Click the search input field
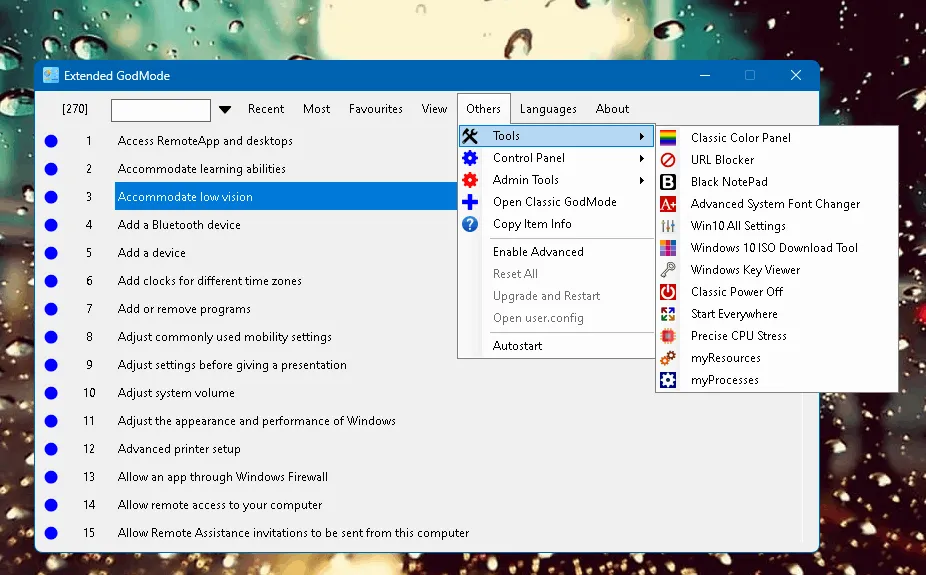 coord(161,110)
